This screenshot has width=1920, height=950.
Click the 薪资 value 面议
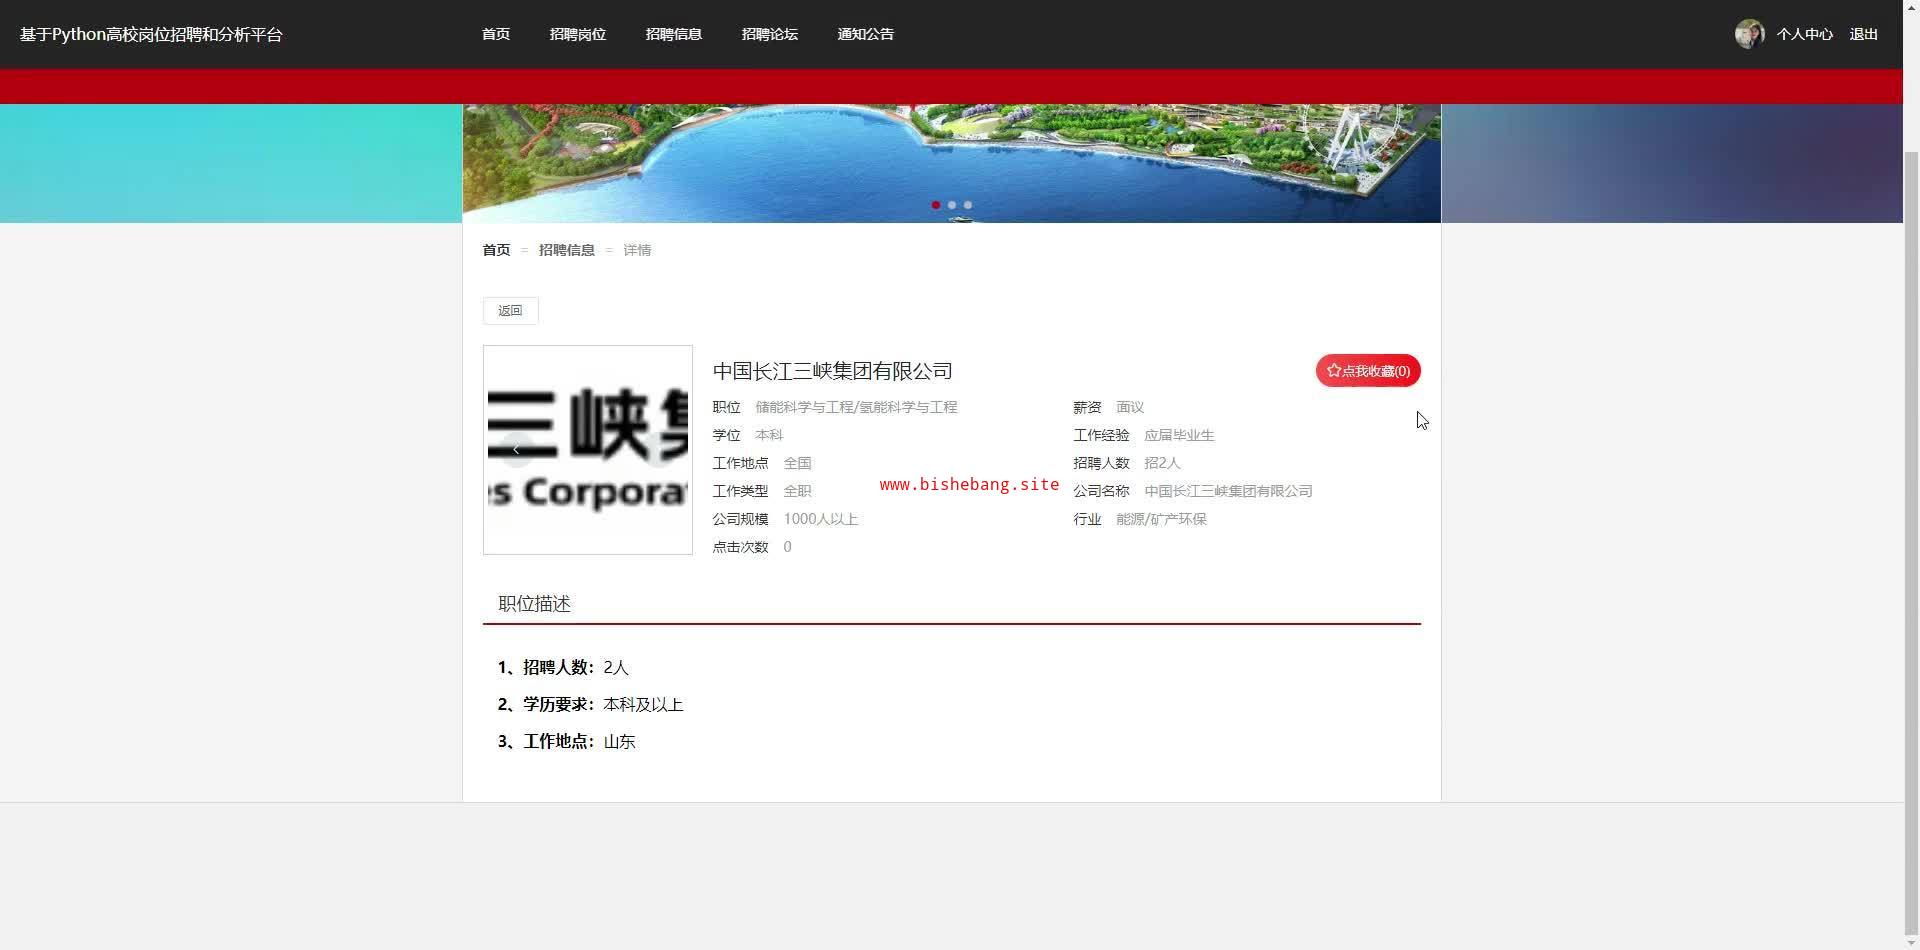coord(1130,407)
